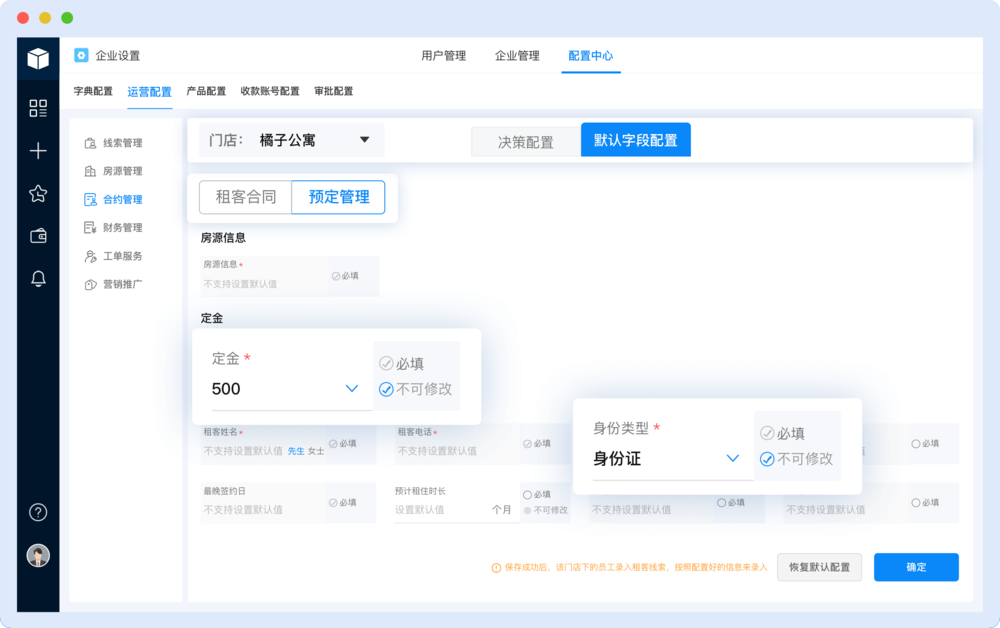Toggle 不可修改 for 预计租住时长
This screenshot has height=628, width=1000.
coord(527,510)
